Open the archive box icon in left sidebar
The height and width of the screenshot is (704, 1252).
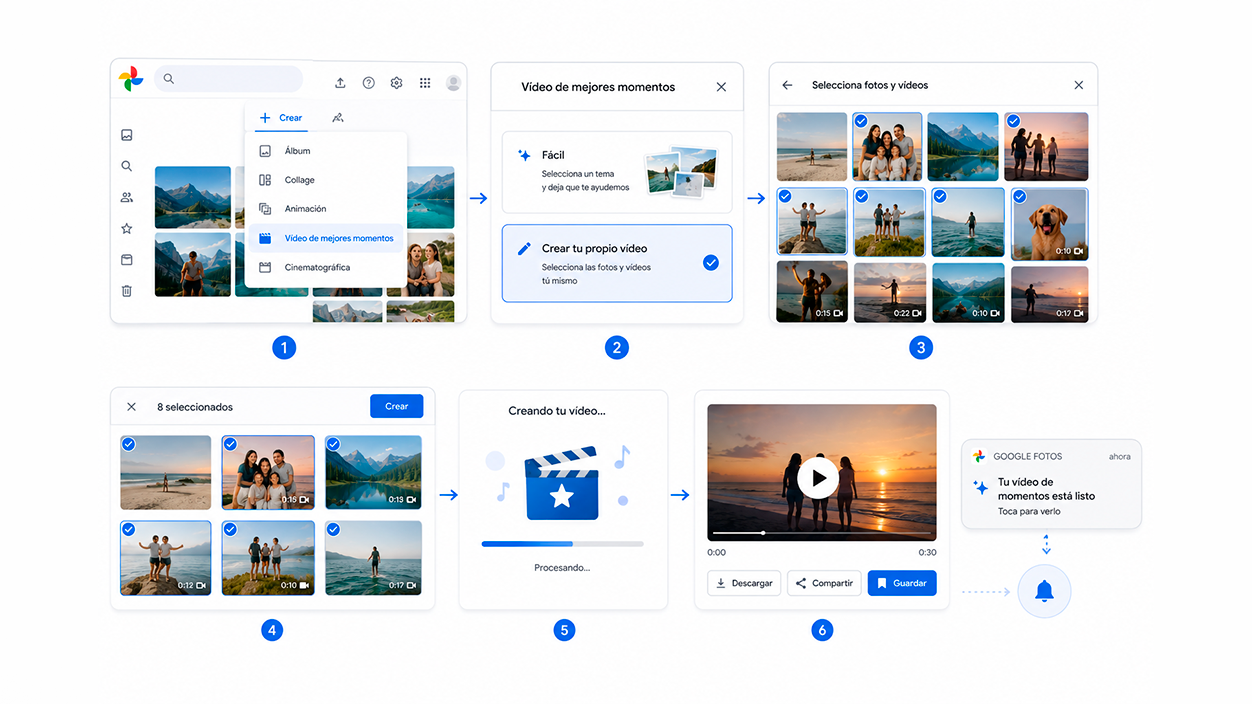point(127,260)
